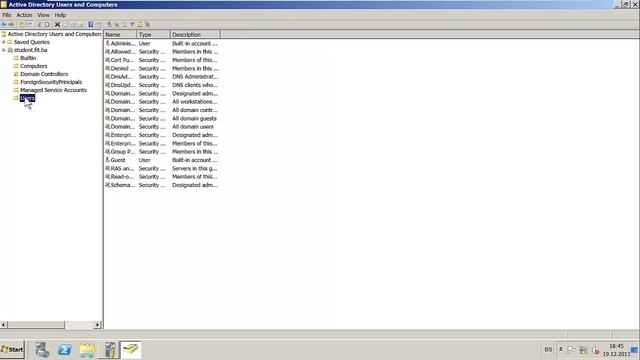The width and height of the screenshot is (640, 360).
Task: Click the toolbar Forward arrow
Action: point(11,24)
